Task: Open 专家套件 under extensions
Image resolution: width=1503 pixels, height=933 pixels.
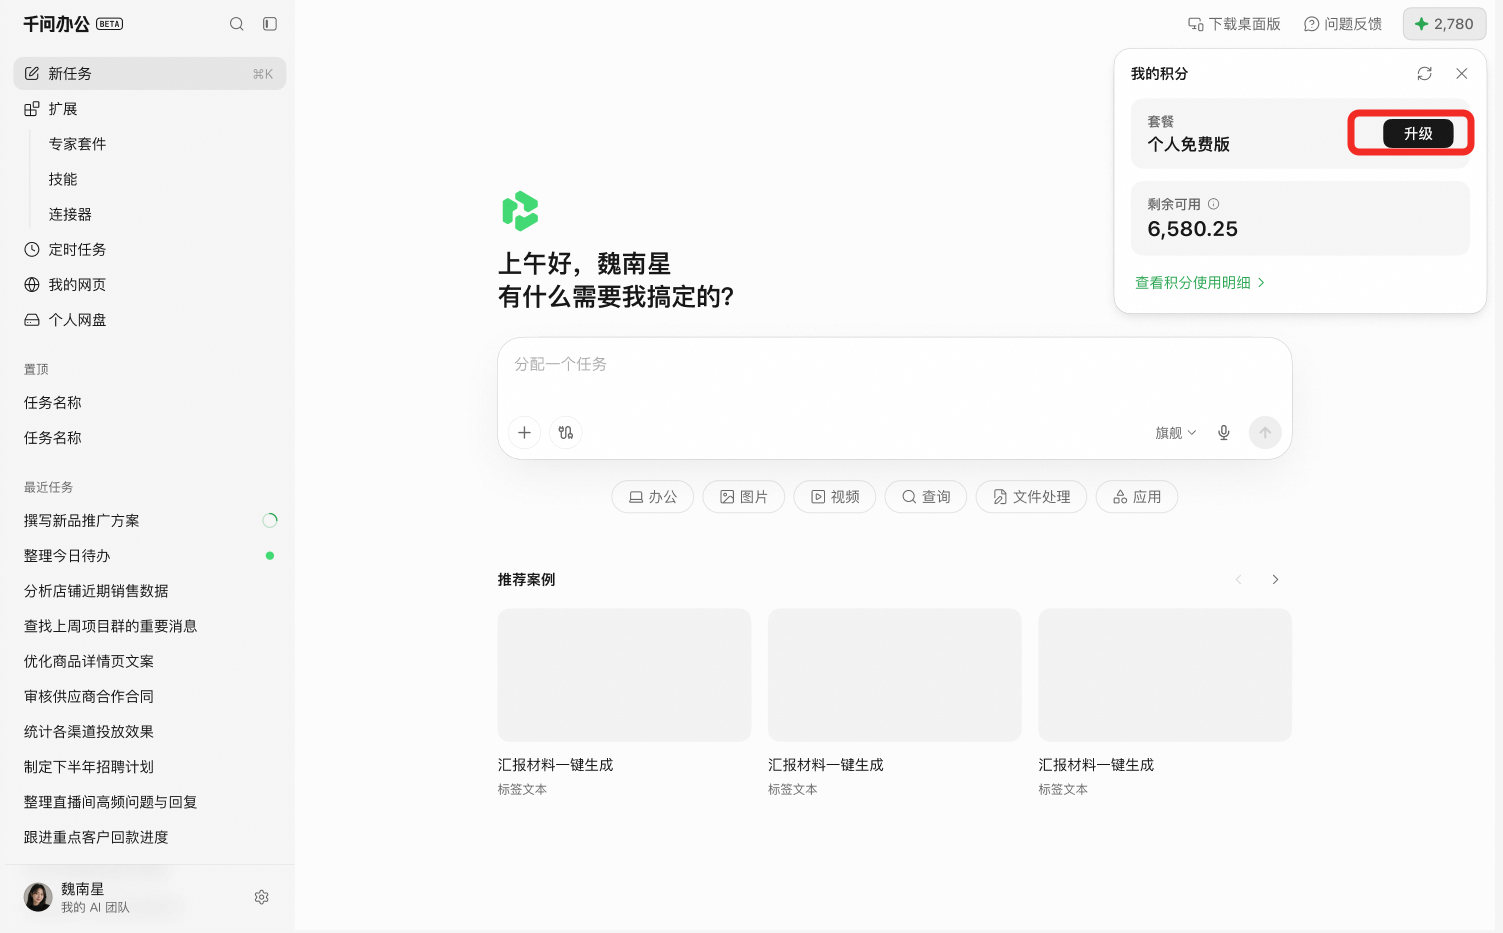Action: point(77,144)
